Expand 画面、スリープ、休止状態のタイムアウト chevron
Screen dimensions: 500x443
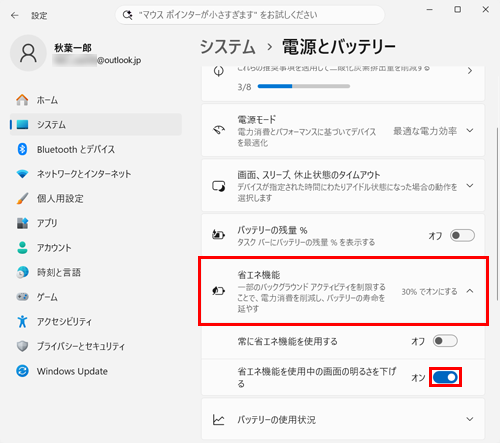pos(470,186)
